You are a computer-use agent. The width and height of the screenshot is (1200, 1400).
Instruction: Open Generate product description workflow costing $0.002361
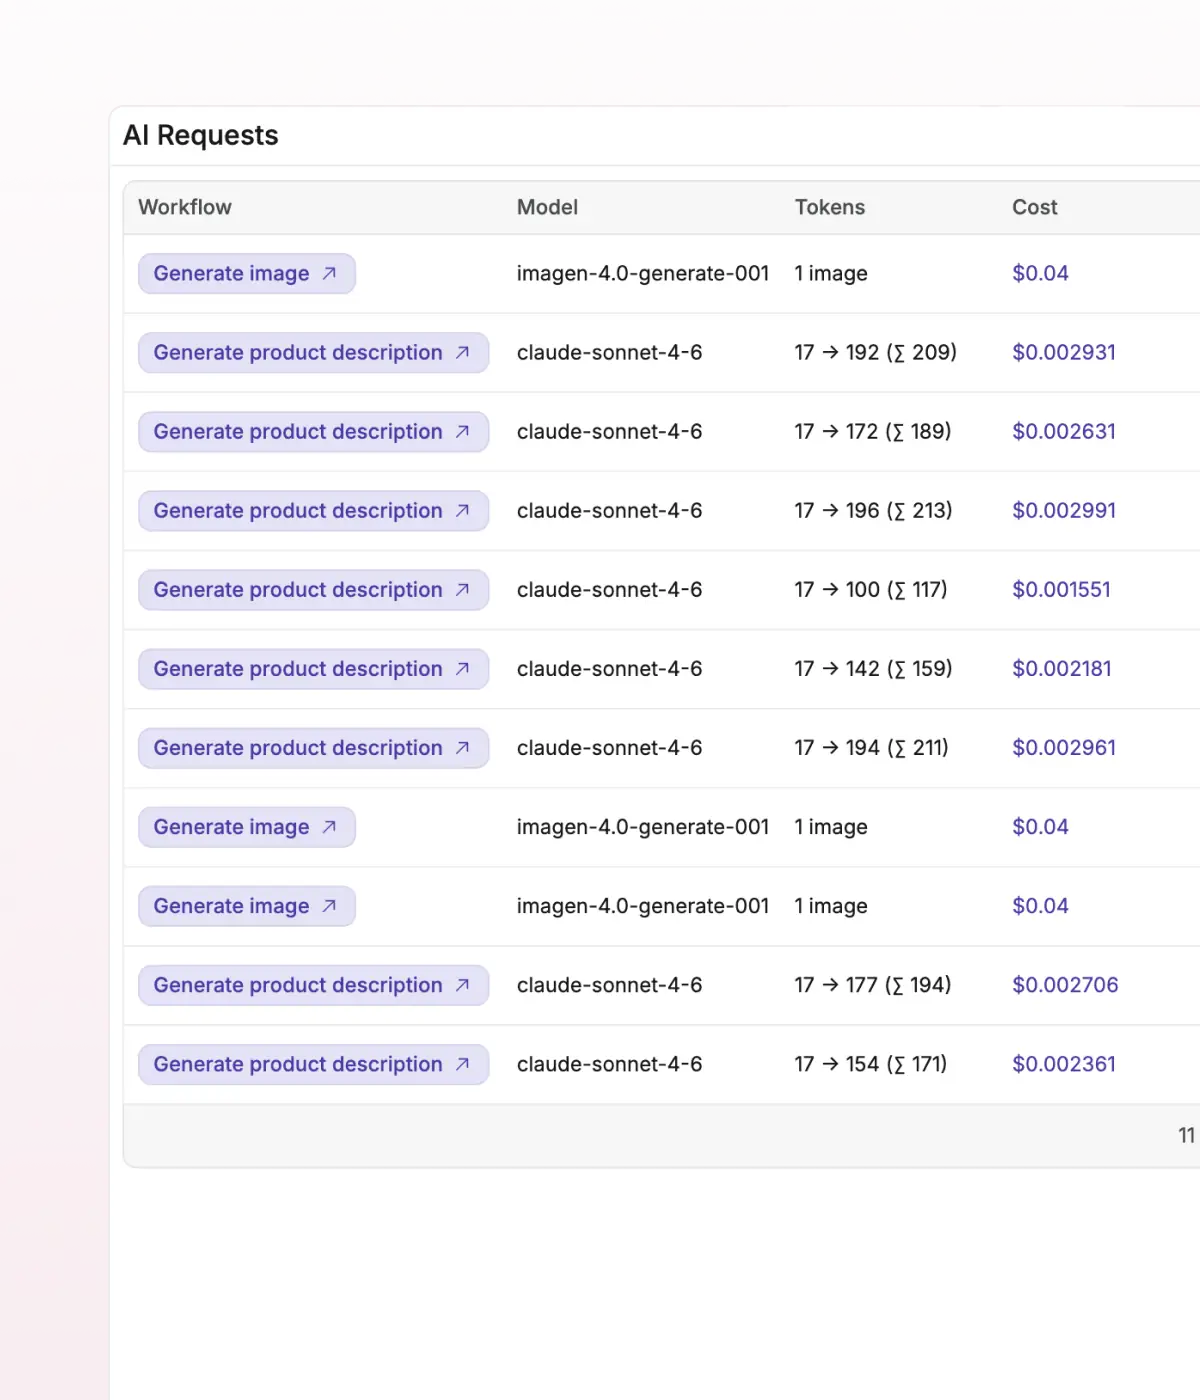(x=313, y=1064)
